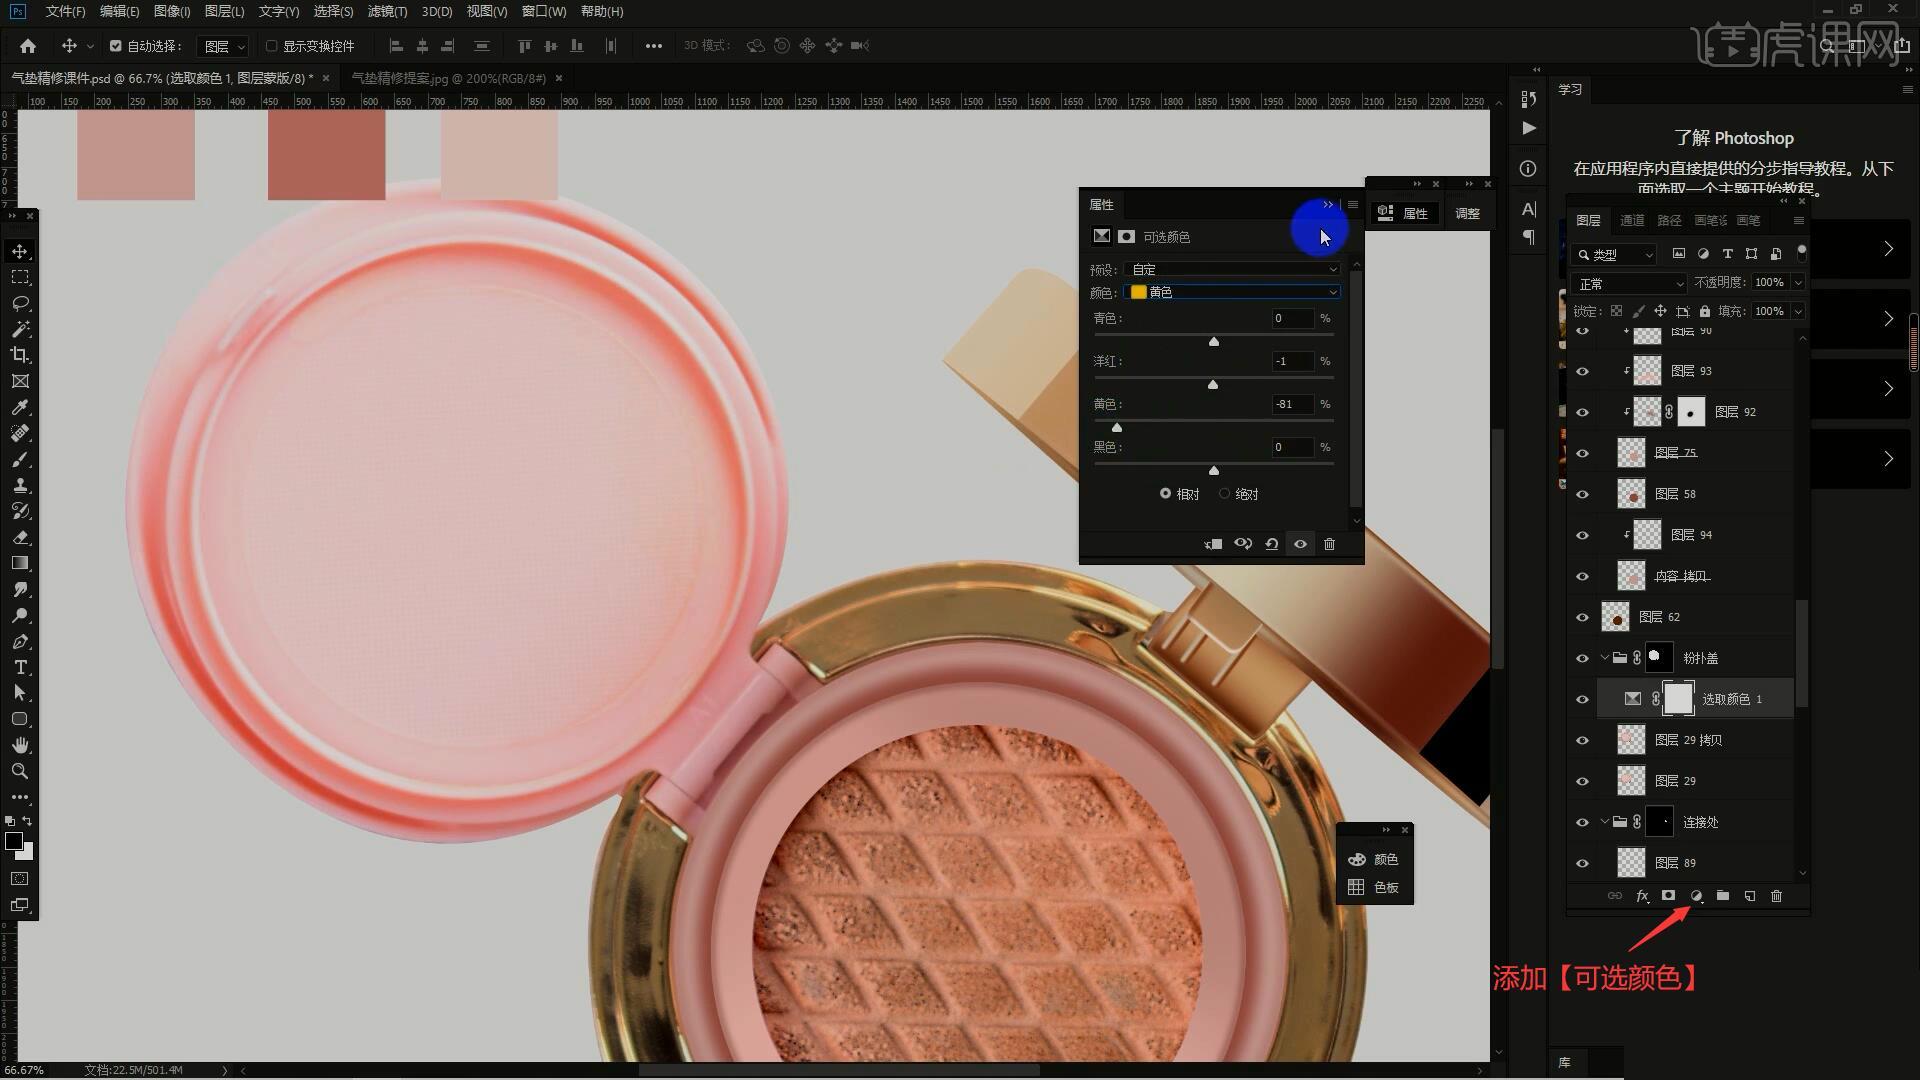Select the Crop tool
The image size is (1920, 1080).
click(x=20, y=355)
